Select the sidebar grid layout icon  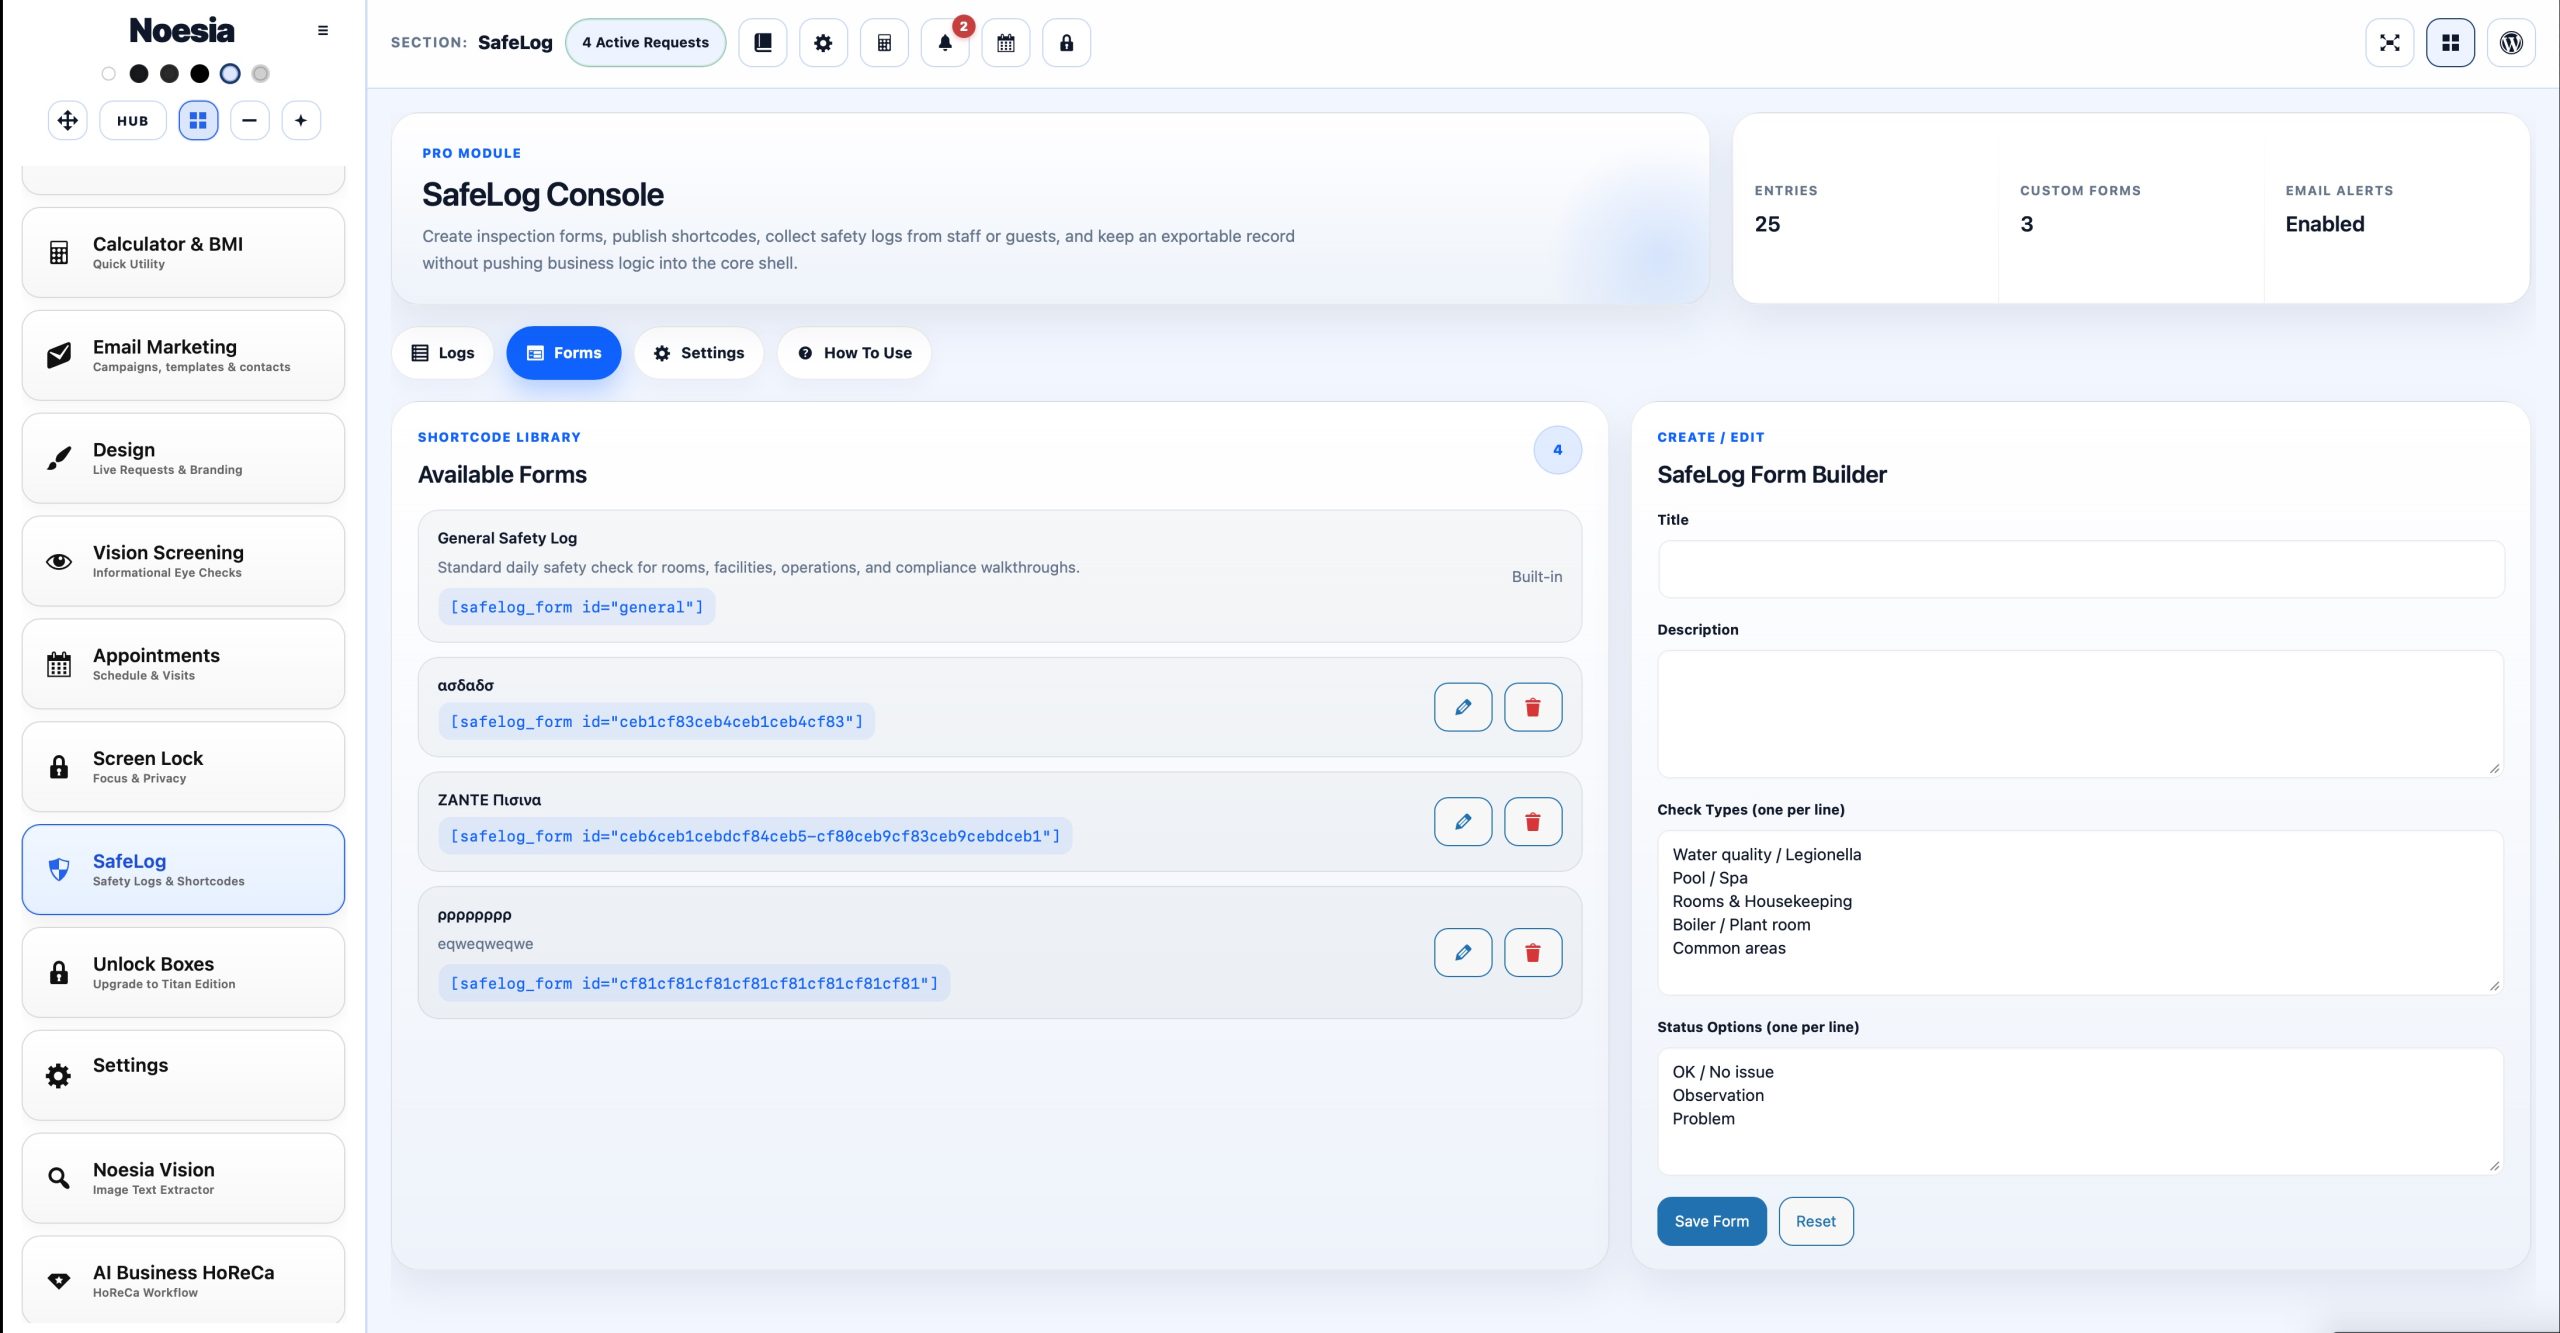(x=198, y=121)
